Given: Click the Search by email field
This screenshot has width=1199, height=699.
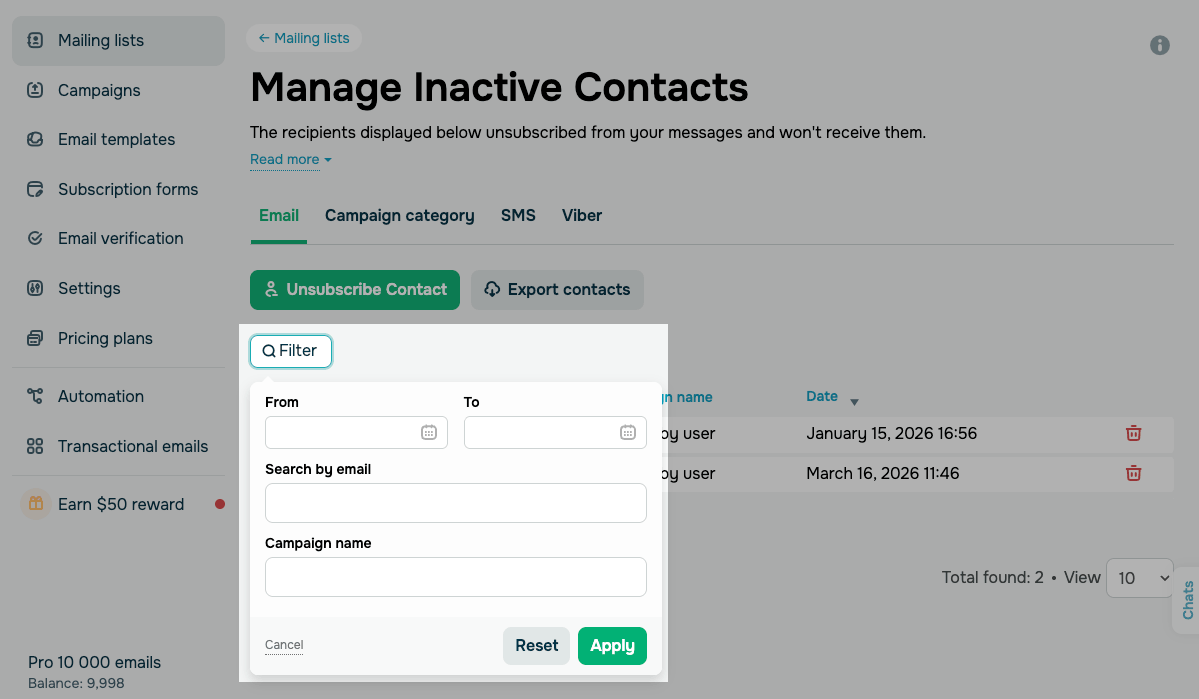Looking at the screenshot, I should click(455, 503).
